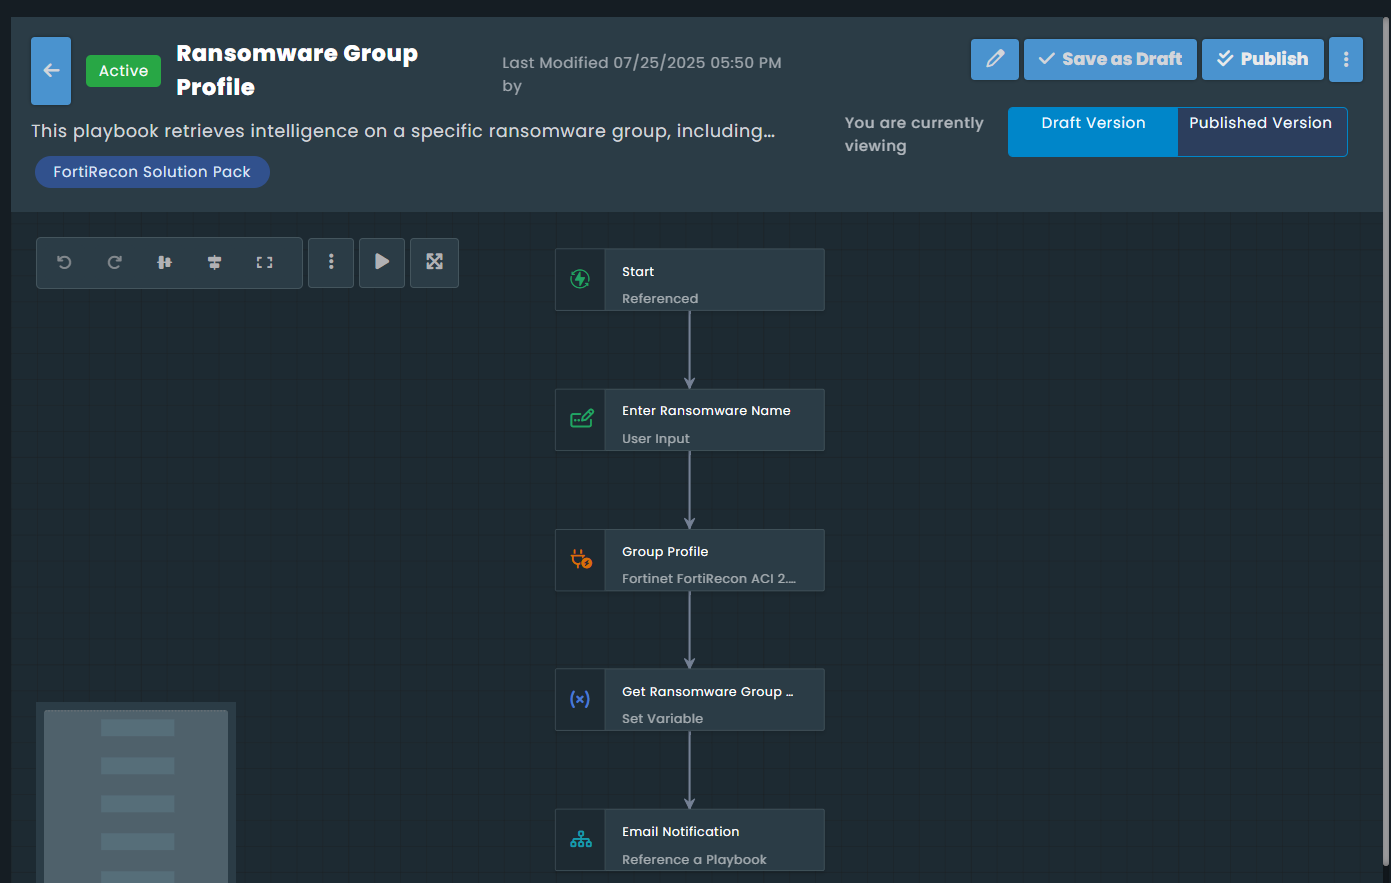Go back using the left arrow button
The width and height of the screenshot is (1391, 883).
51,71
